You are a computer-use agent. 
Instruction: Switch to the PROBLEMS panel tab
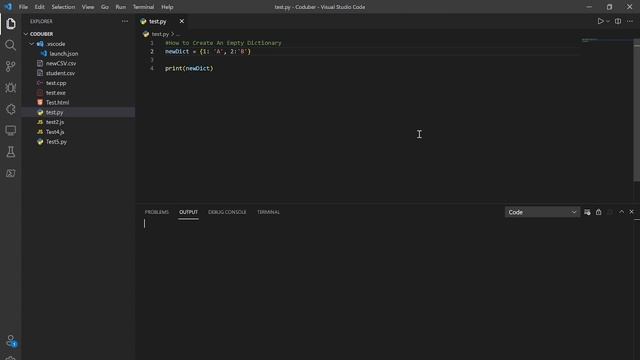coord(157,212)
